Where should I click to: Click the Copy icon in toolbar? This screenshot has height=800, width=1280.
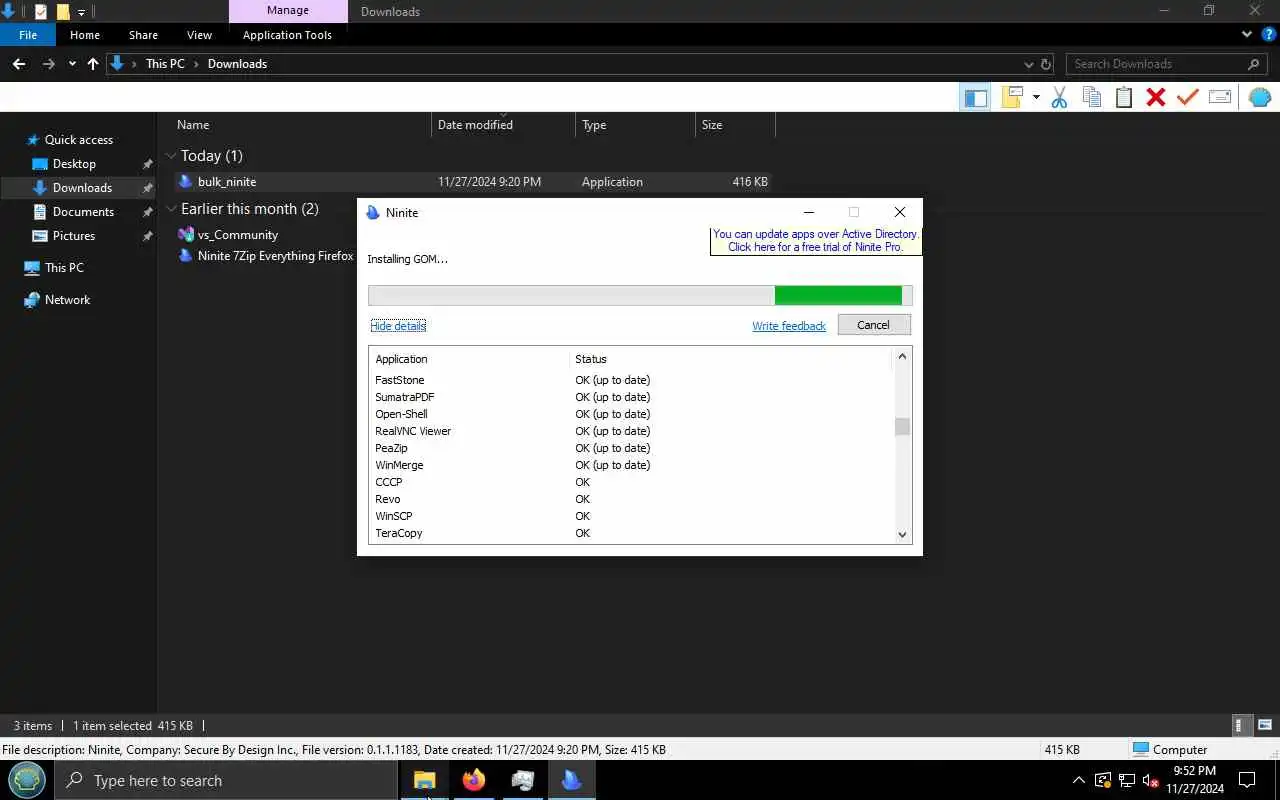[x=1092, y=97]
